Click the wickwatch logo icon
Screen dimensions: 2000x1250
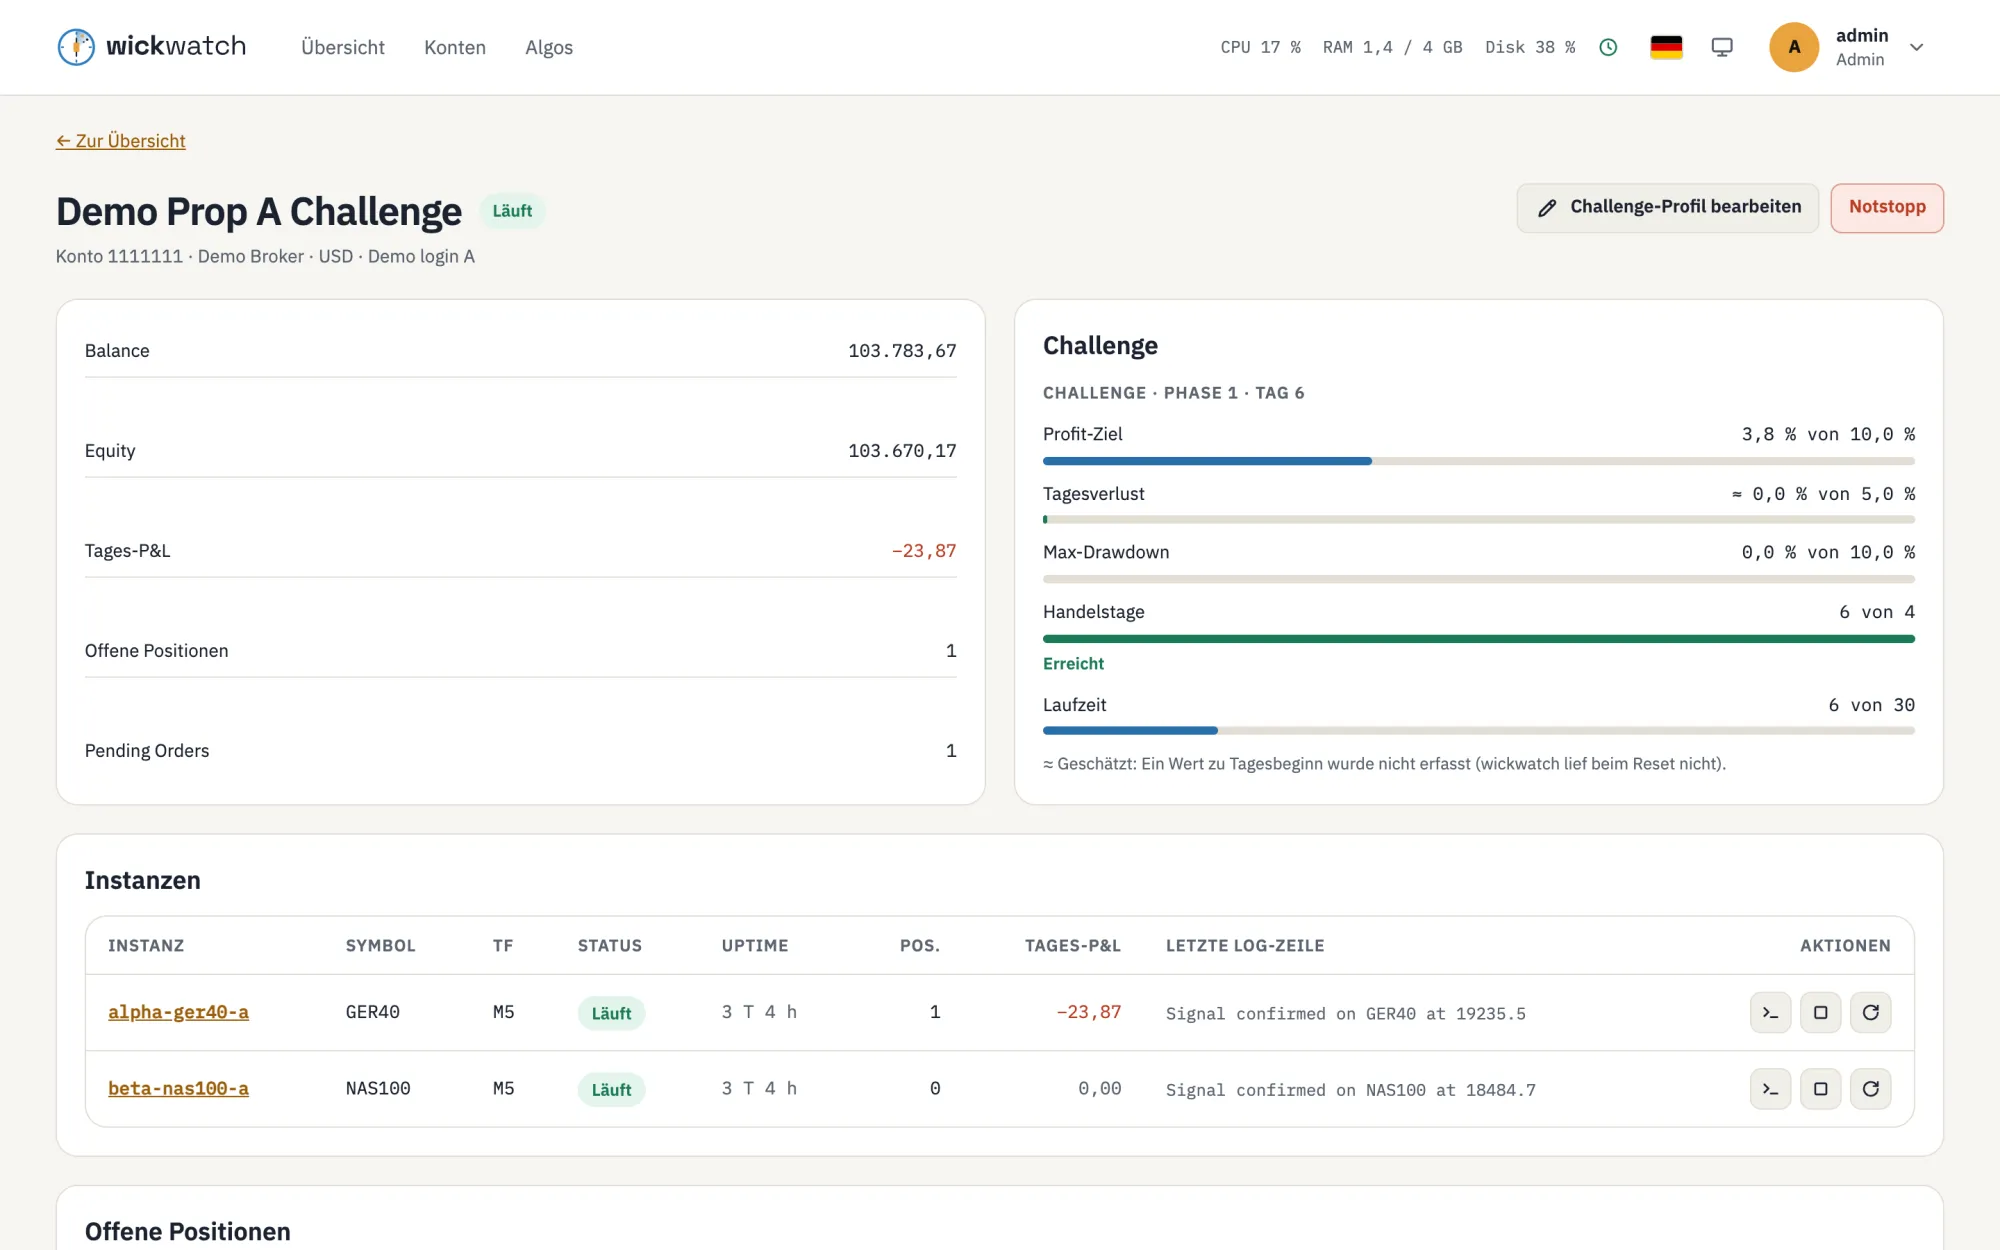tap(76, 47)
